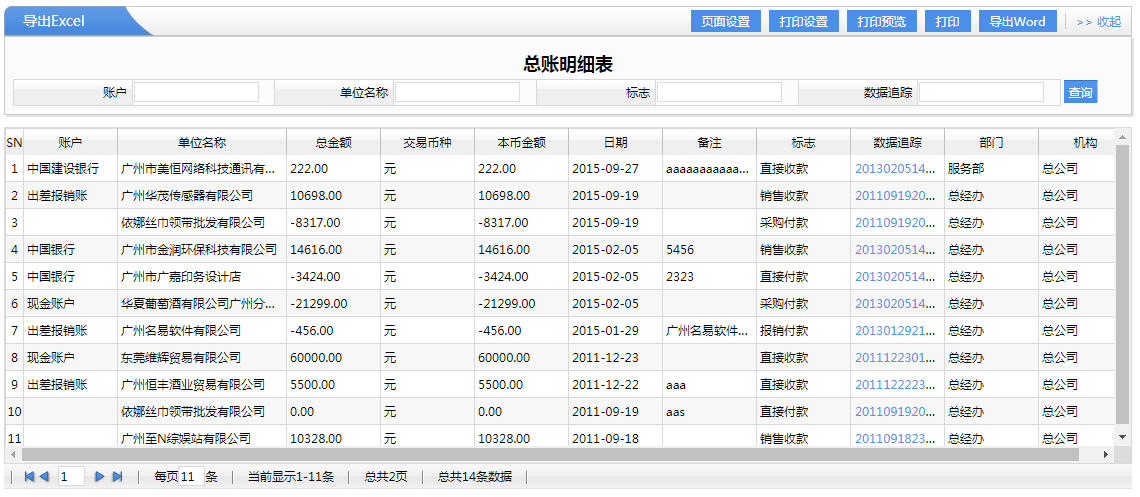Image resolution: width=1140 pixels, height=497 pixels.
Task: Click the page number input box
Action: coord(71,477)
